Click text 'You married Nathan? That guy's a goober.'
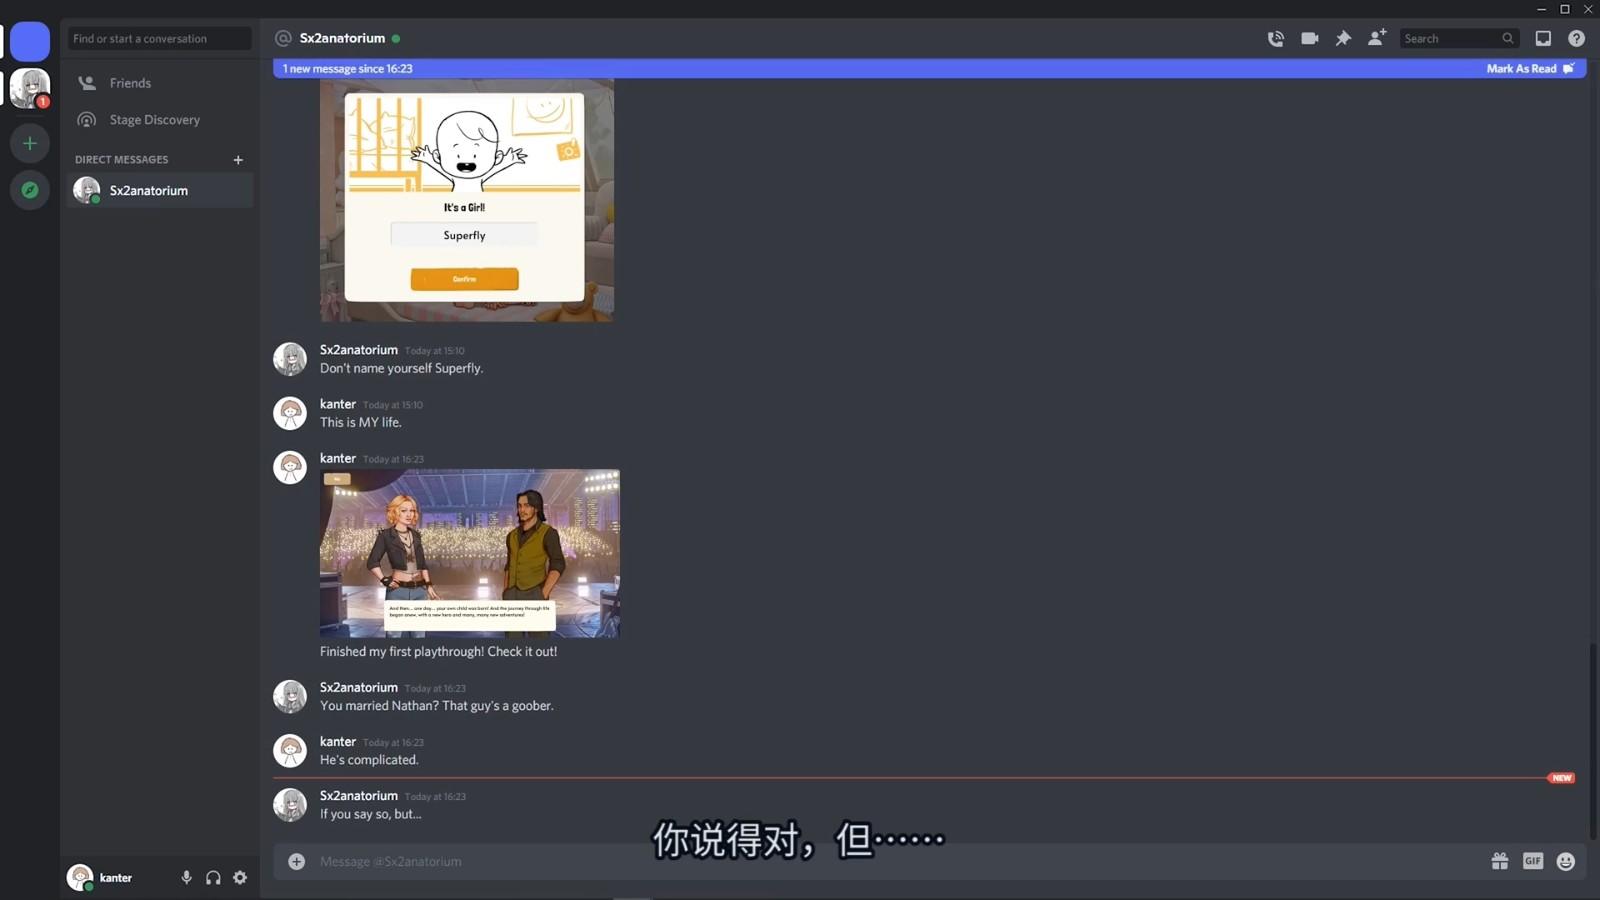Image resolution: width=1600 pixels, height=900 pixels. pyautogui.click(x=436, y=705)
